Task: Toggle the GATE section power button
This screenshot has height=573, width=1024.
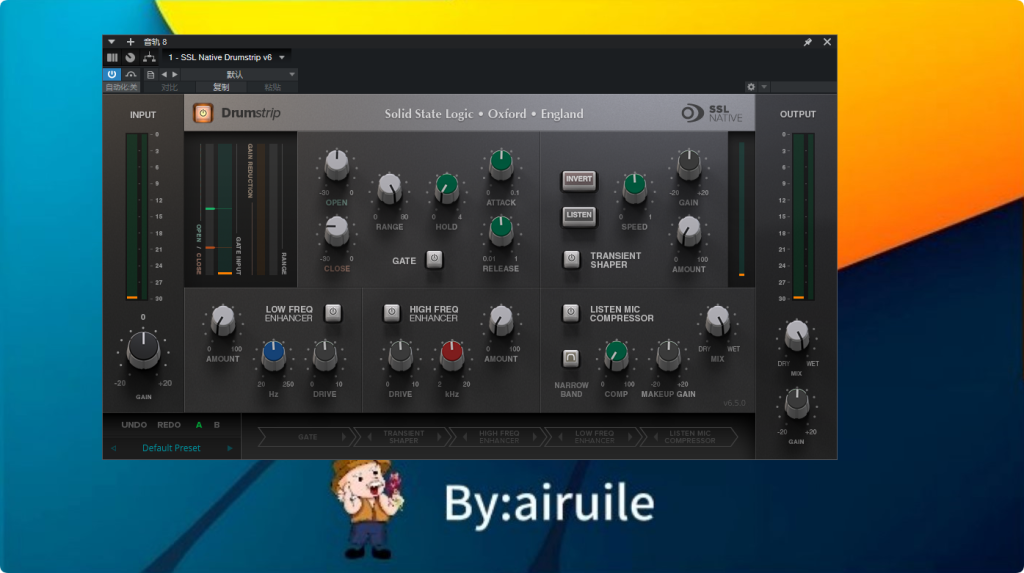Action: point(434,259)
